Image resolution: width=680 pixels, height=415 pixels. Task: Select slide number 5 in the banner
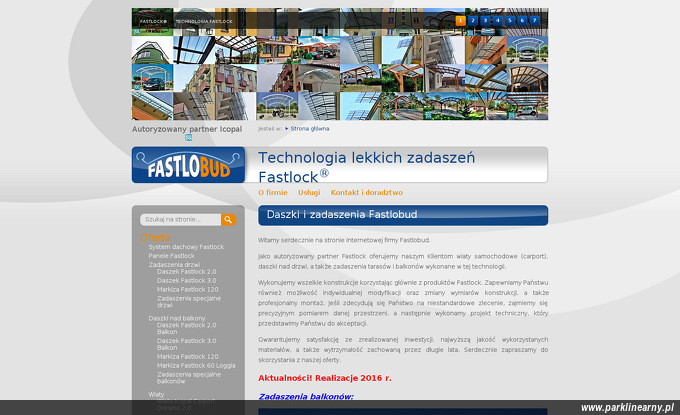510,20
